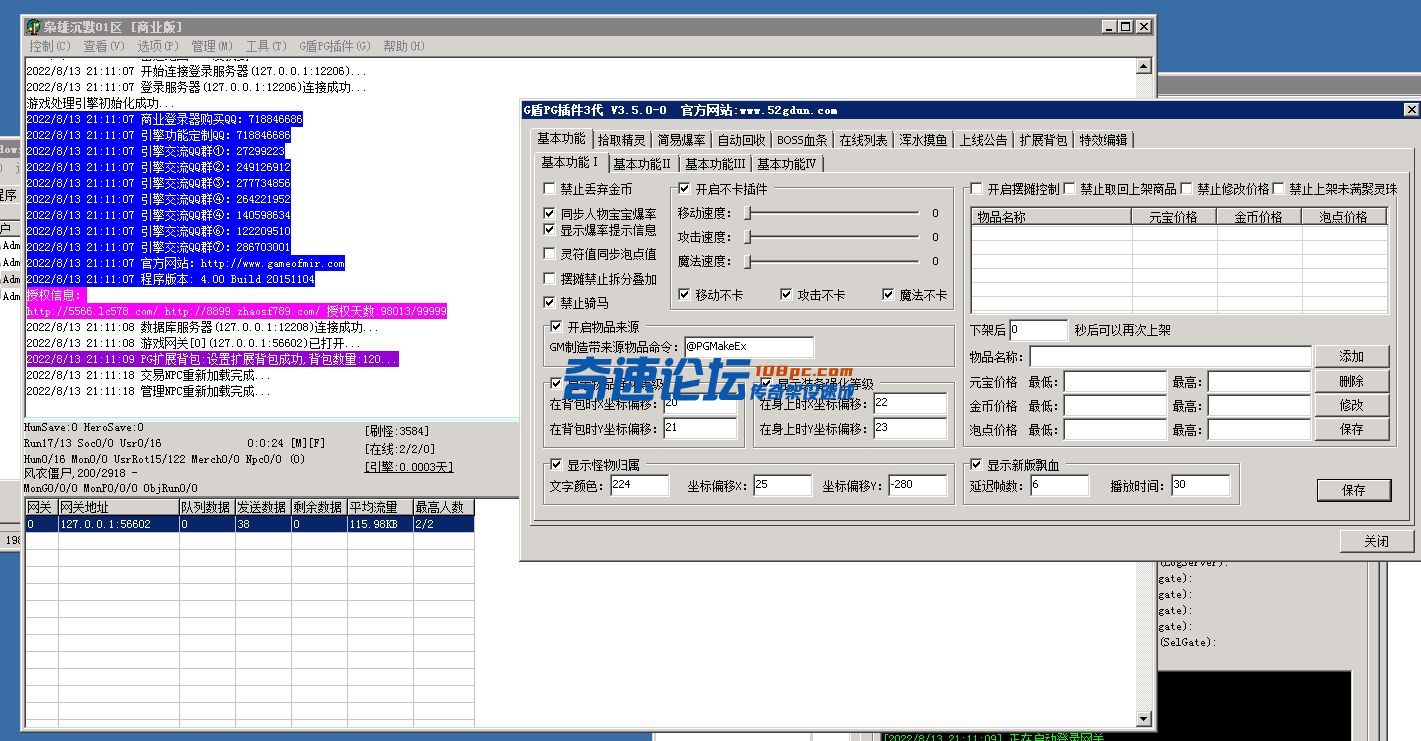Click the 延迟帧数 input field
The width and height of the screenshot is (1421, 741).
click(x=1059, y=486)
